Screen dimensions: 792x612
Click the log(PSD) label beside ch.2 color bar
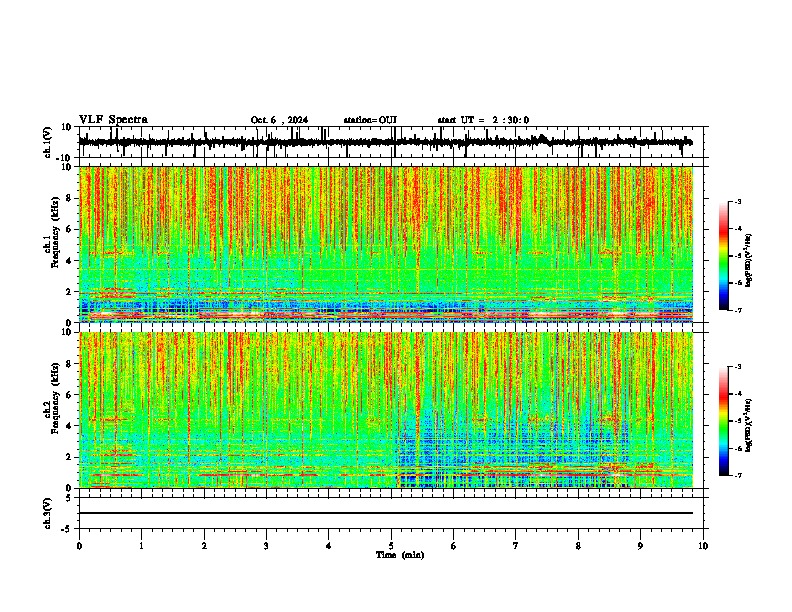click(x=749, y=426)
